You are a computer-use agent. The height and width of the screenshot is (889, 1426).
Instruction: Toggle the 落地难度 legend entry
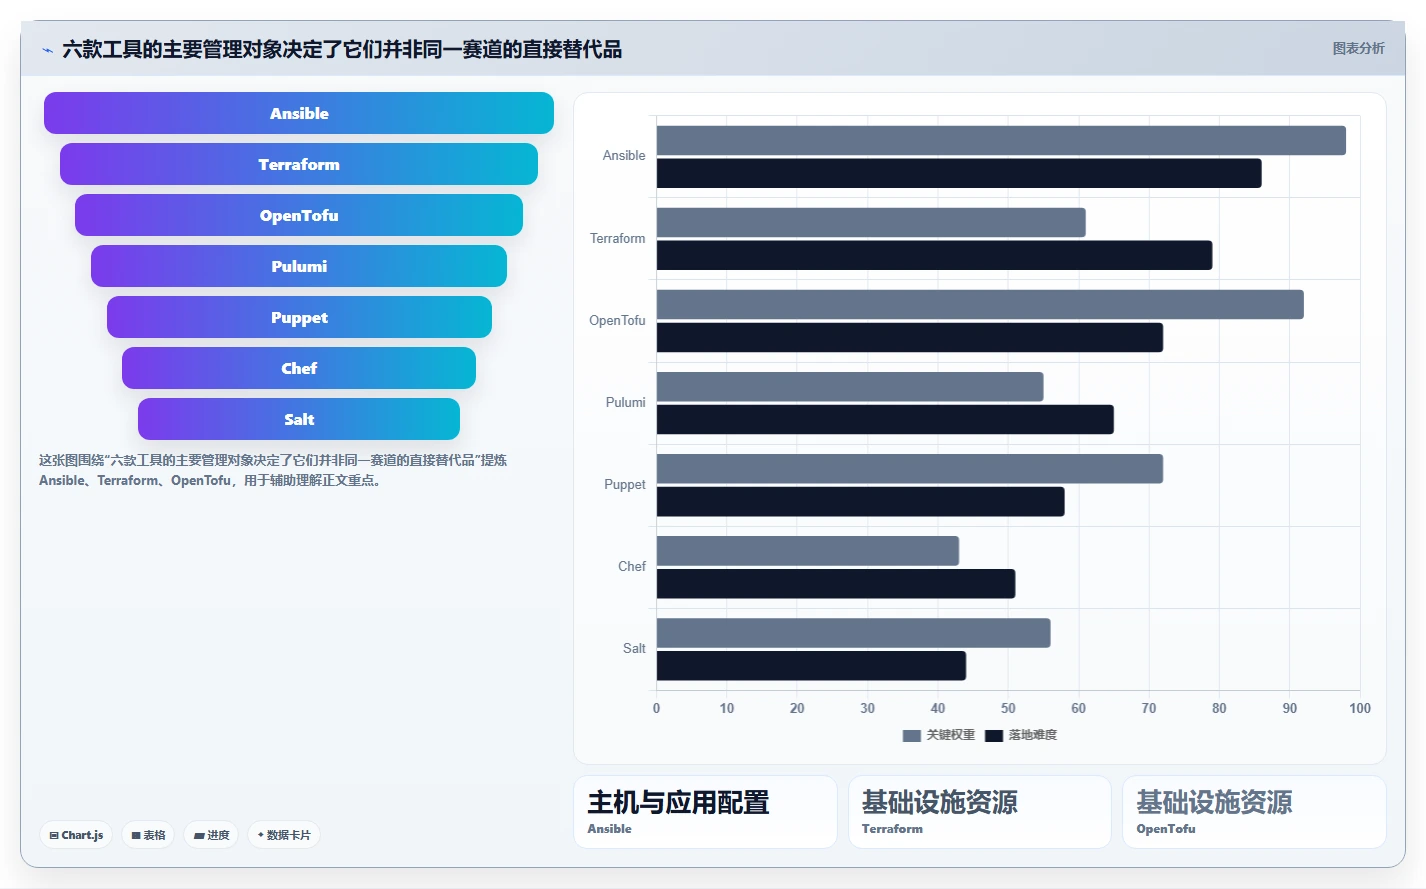(1021, 735)
